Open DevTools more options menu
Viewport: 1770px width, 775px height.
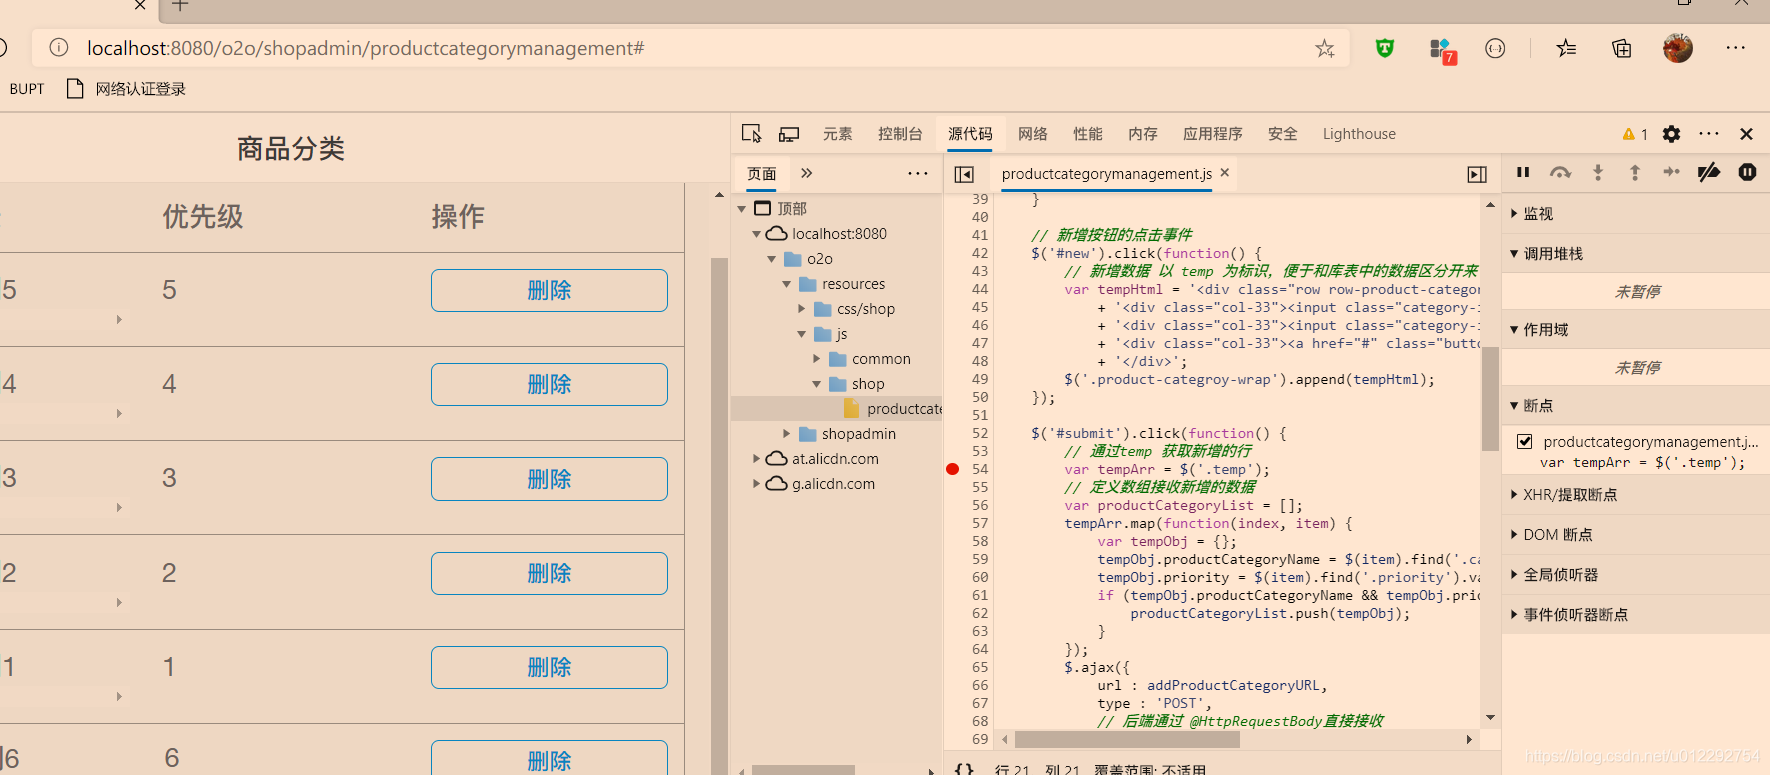click(x=1709, y=134)
